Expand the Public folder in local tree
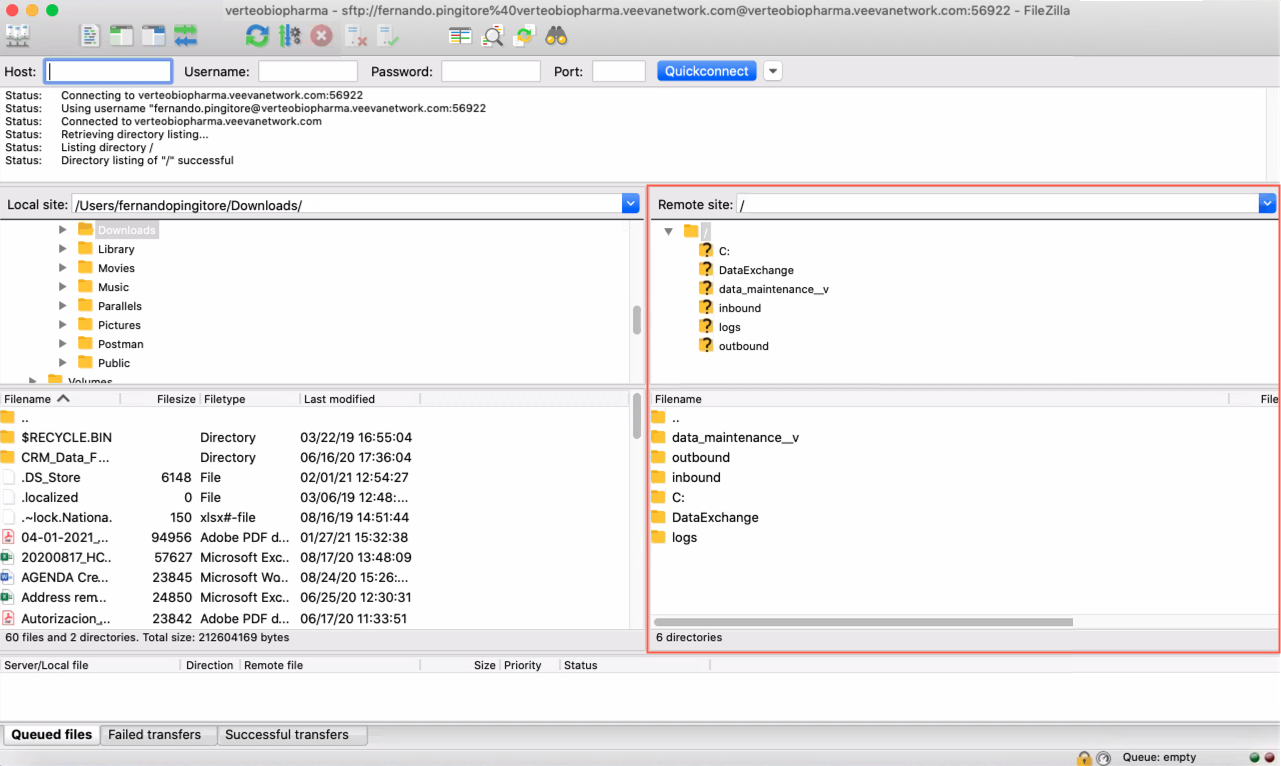Viewport: 1281px width, 766px height. coord(63,363)
